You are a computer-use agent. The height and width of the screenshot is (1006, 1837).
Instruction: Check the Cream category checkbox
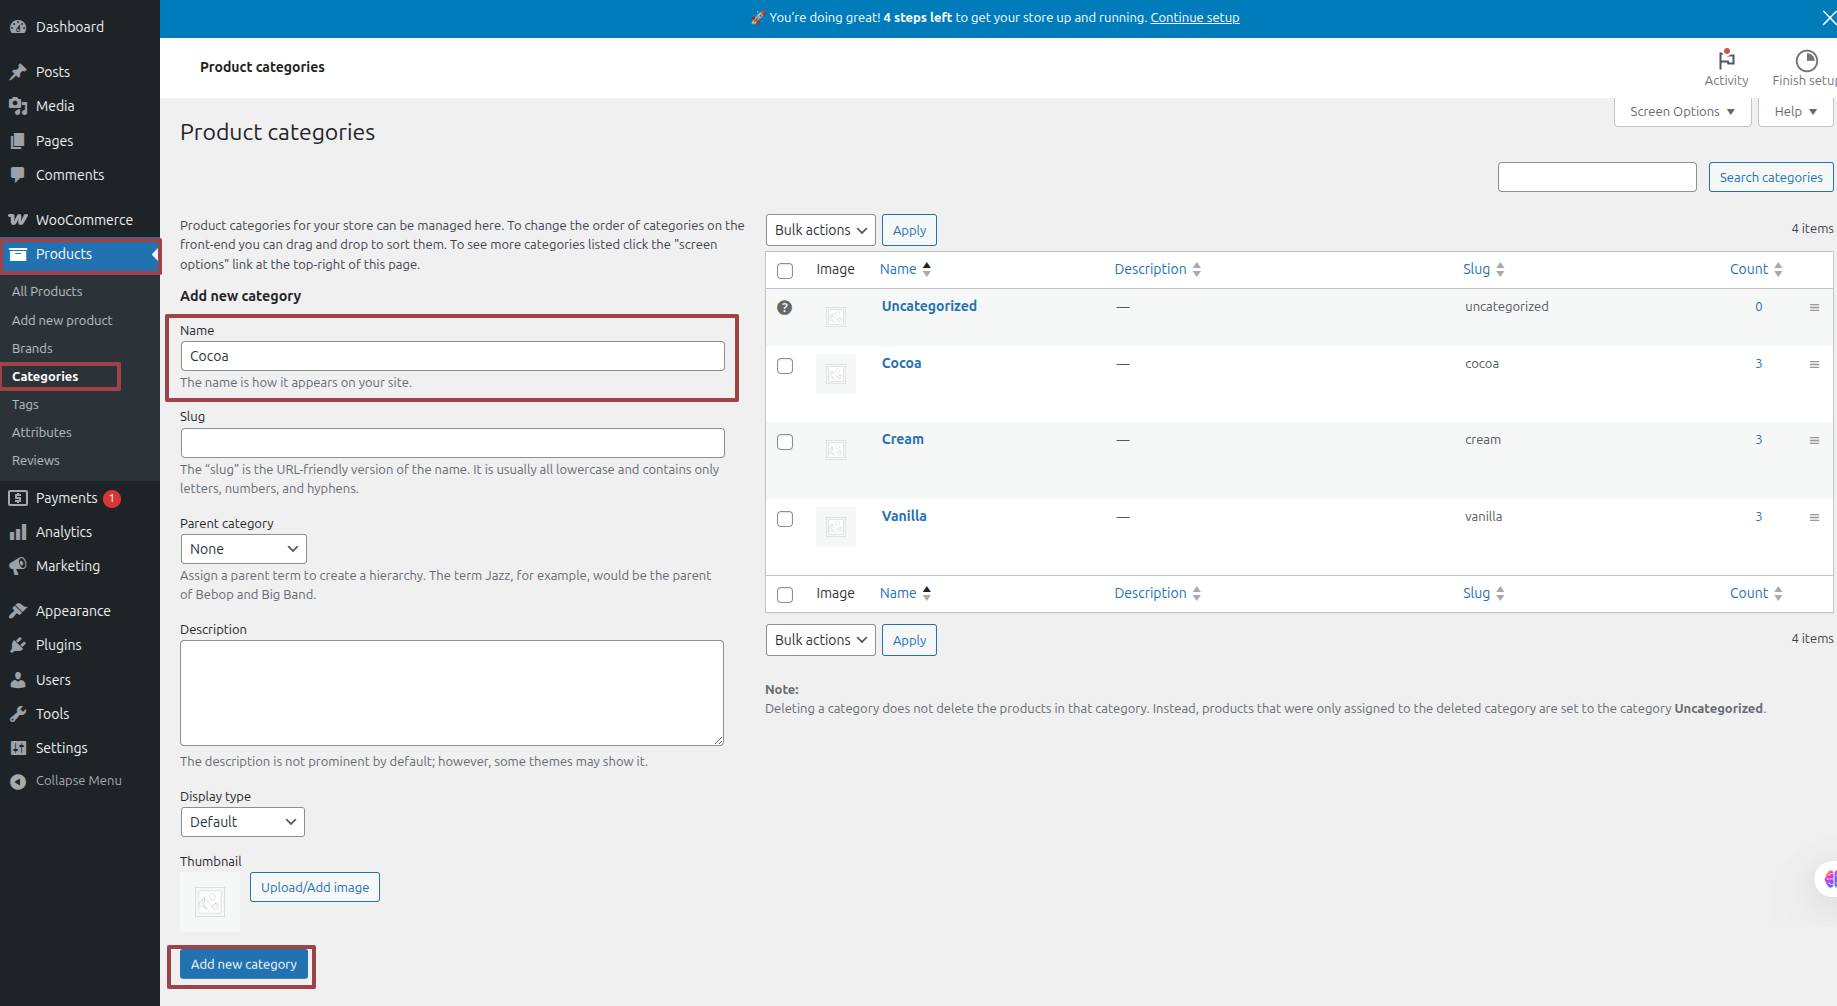tap(785, 442)
